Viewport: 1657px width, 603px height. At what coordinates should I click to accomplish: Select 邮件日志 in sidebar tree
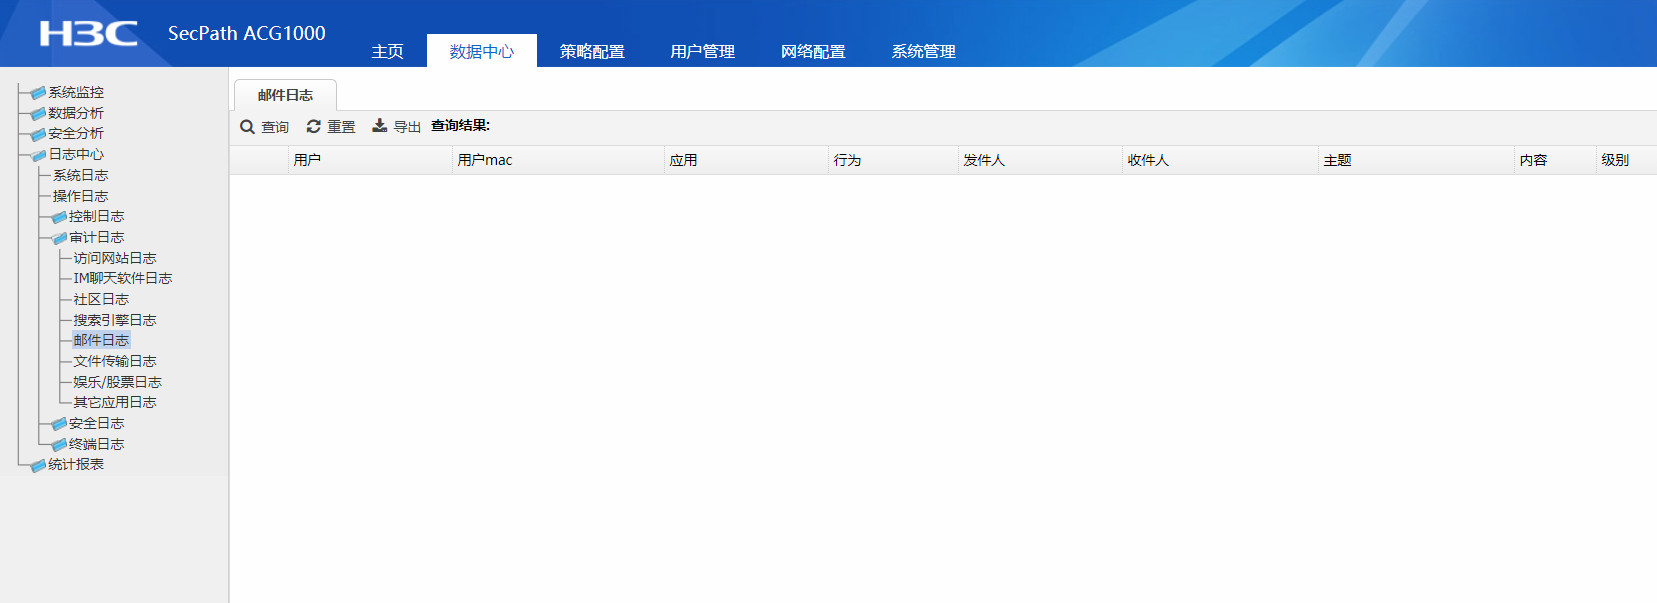pyautogui.click(x=101, y=340)
